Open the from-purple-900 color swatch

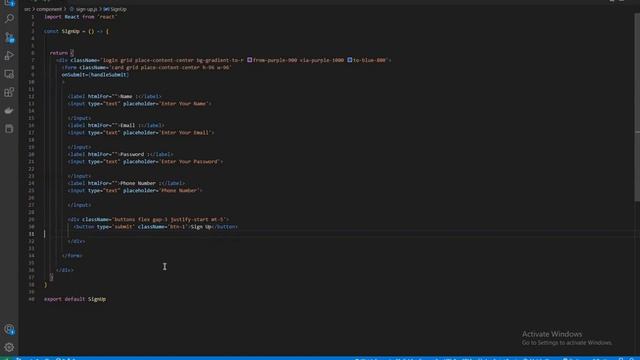point(249,60)
